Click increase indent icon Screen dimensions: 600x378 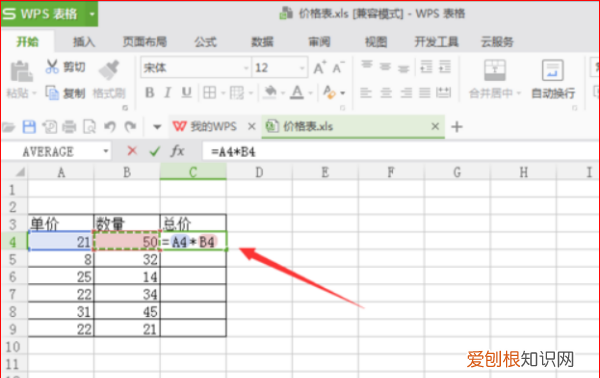445,67
